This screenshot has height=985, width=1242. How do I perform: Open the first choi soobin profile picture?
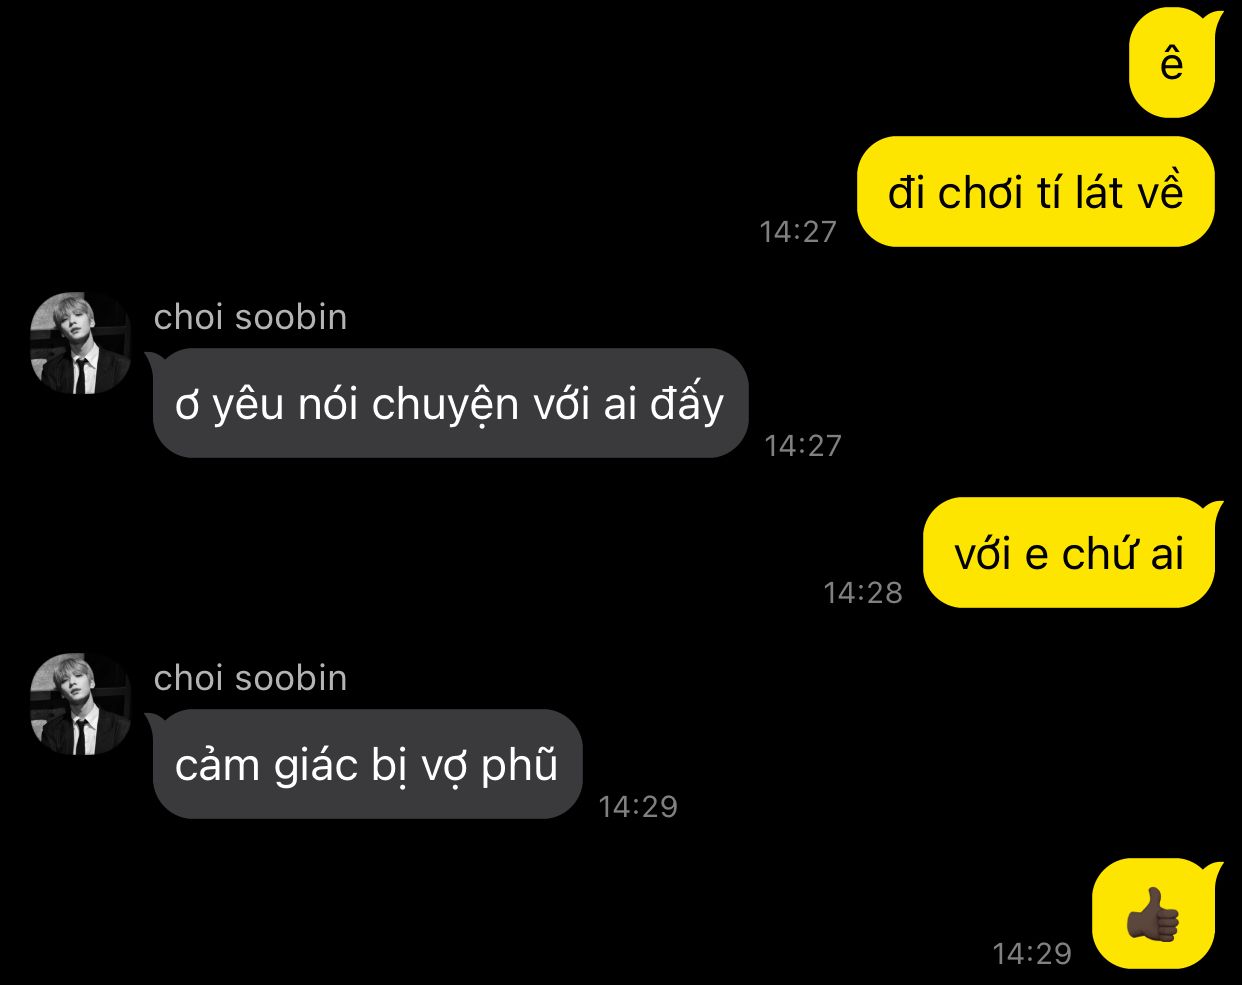click(x=81, y=343)
